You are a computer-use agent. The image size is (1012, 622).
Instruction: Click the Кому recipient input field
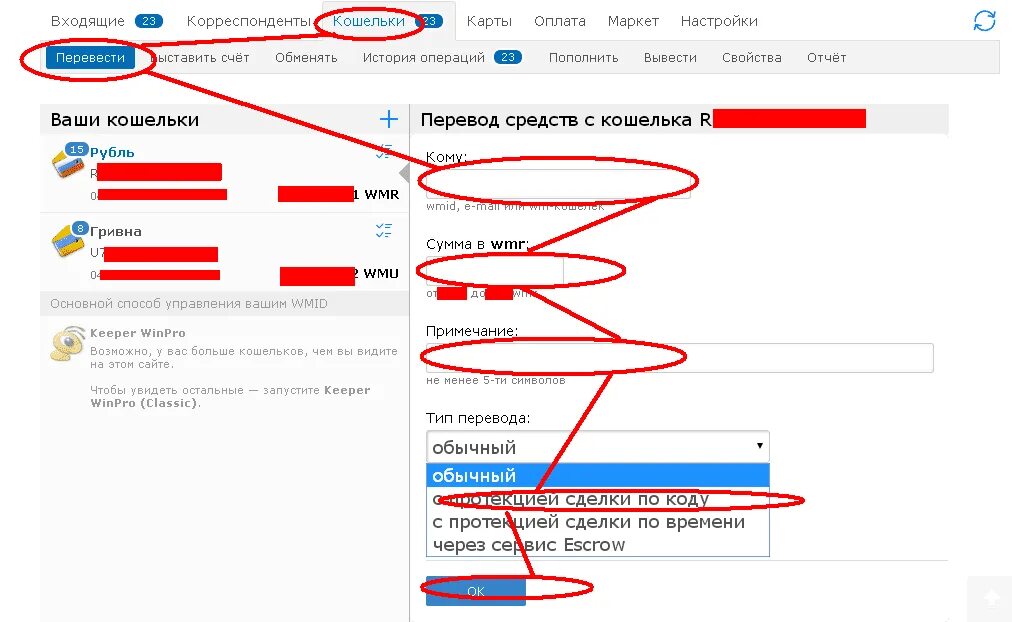[558, 183]
